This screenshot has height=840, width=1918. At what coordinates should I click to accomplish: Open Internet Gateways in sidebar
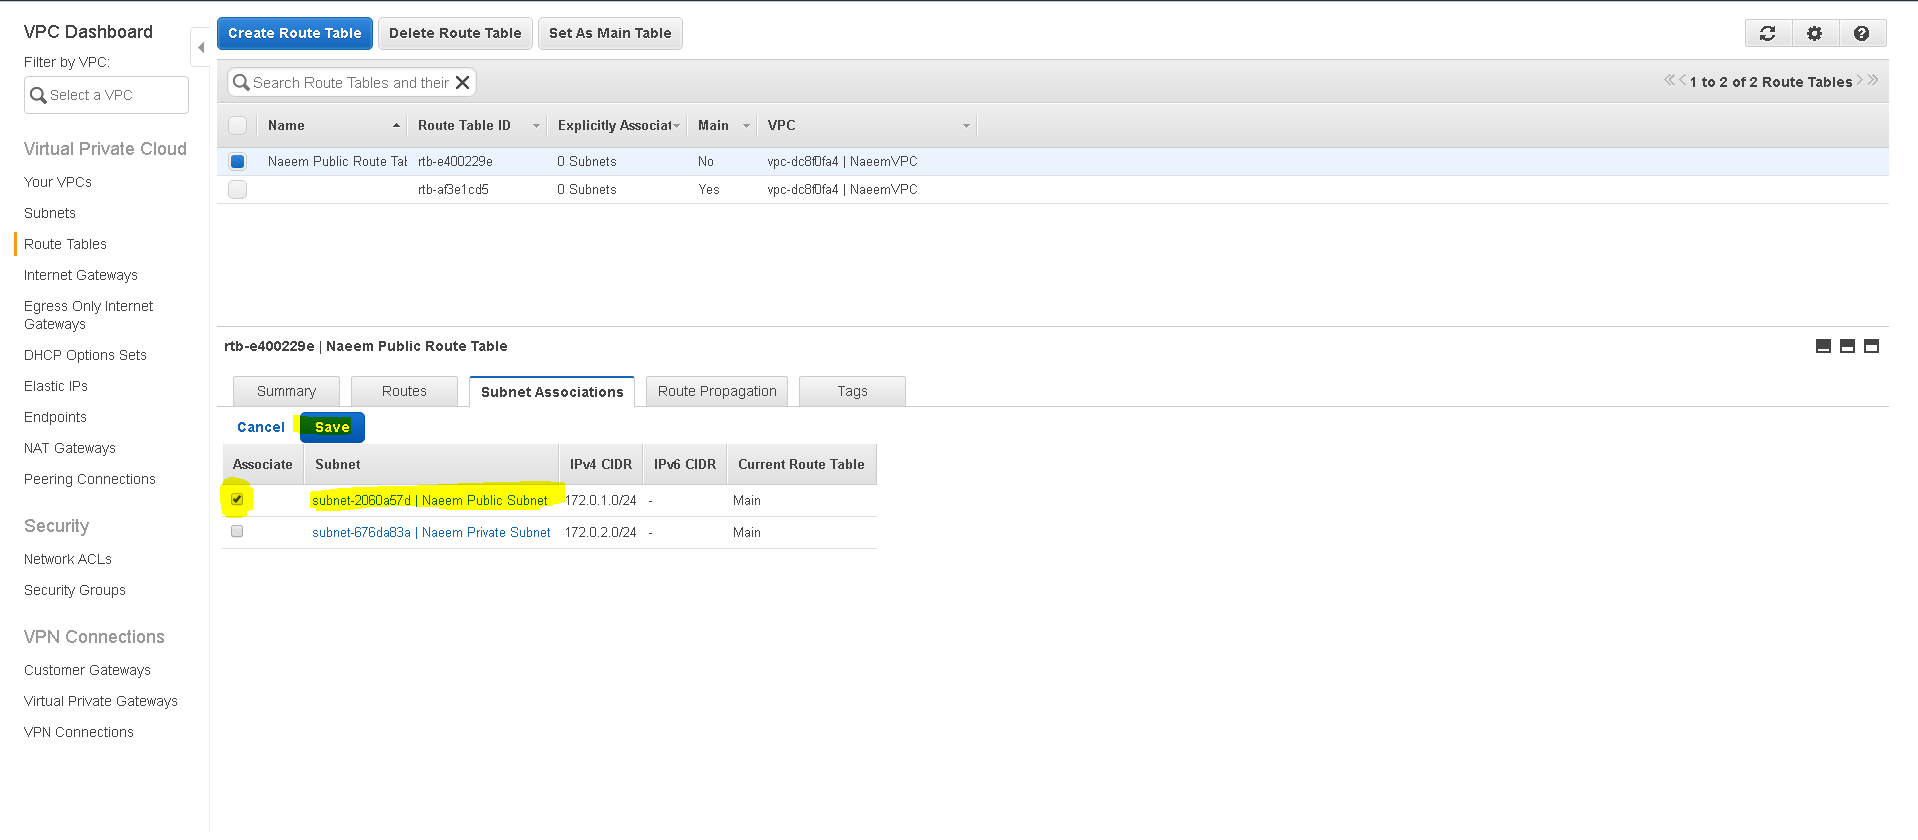(x=81, y=275)
